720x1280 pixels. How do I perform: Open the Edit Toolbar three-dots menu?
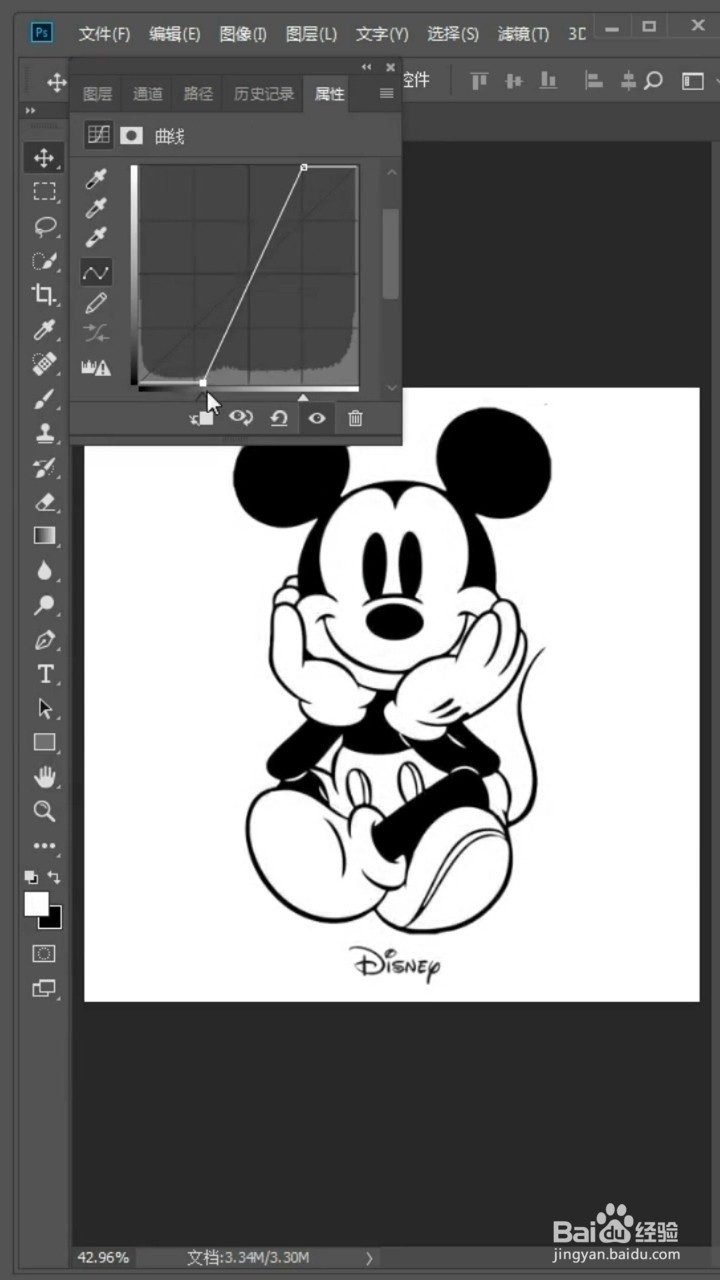pyautogui.click(x=44, y=846)
